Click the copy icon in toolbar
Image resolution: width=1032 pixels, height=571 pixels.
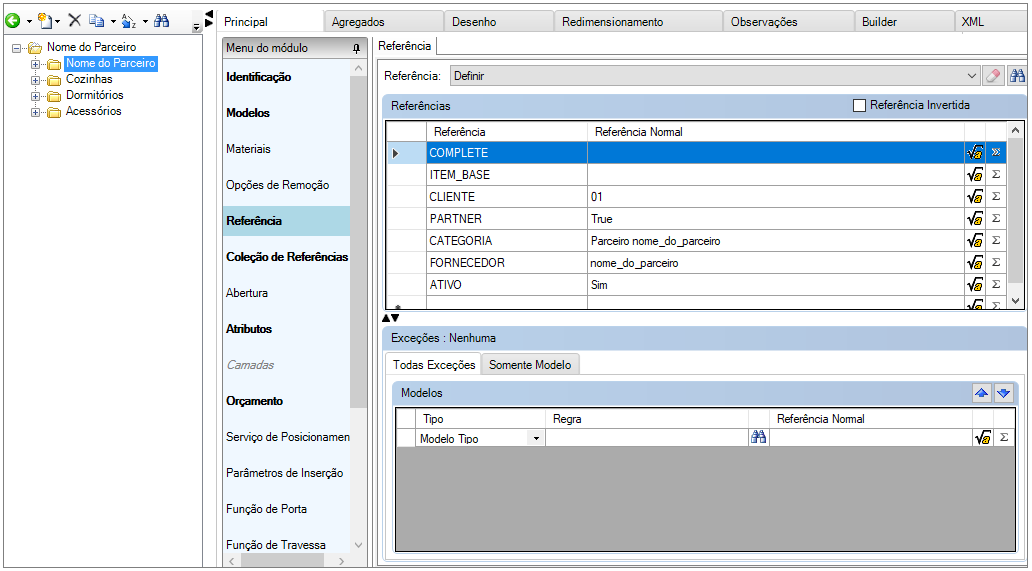click(97, 21)
